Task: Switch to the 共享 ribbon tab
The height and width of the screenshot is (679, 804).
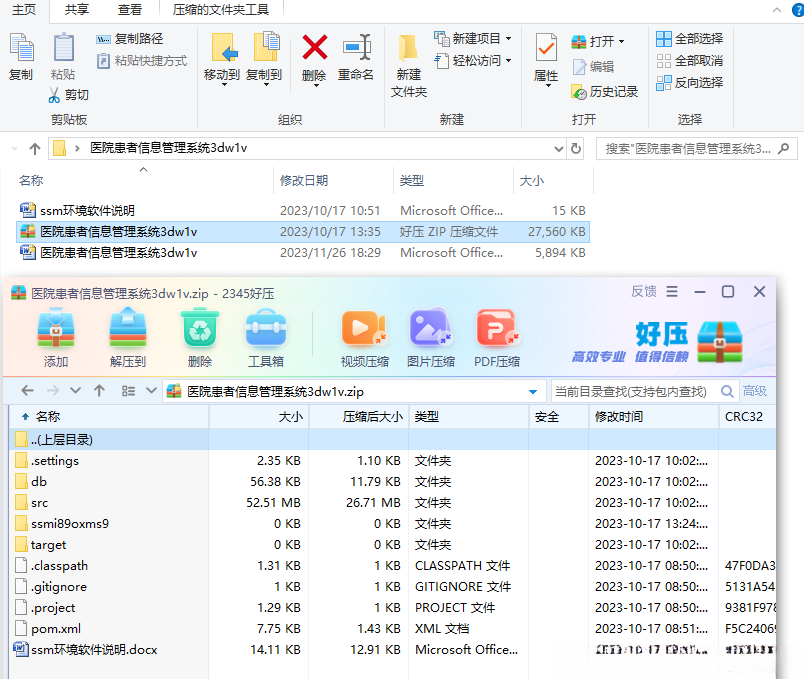Action: coord(76,10)
